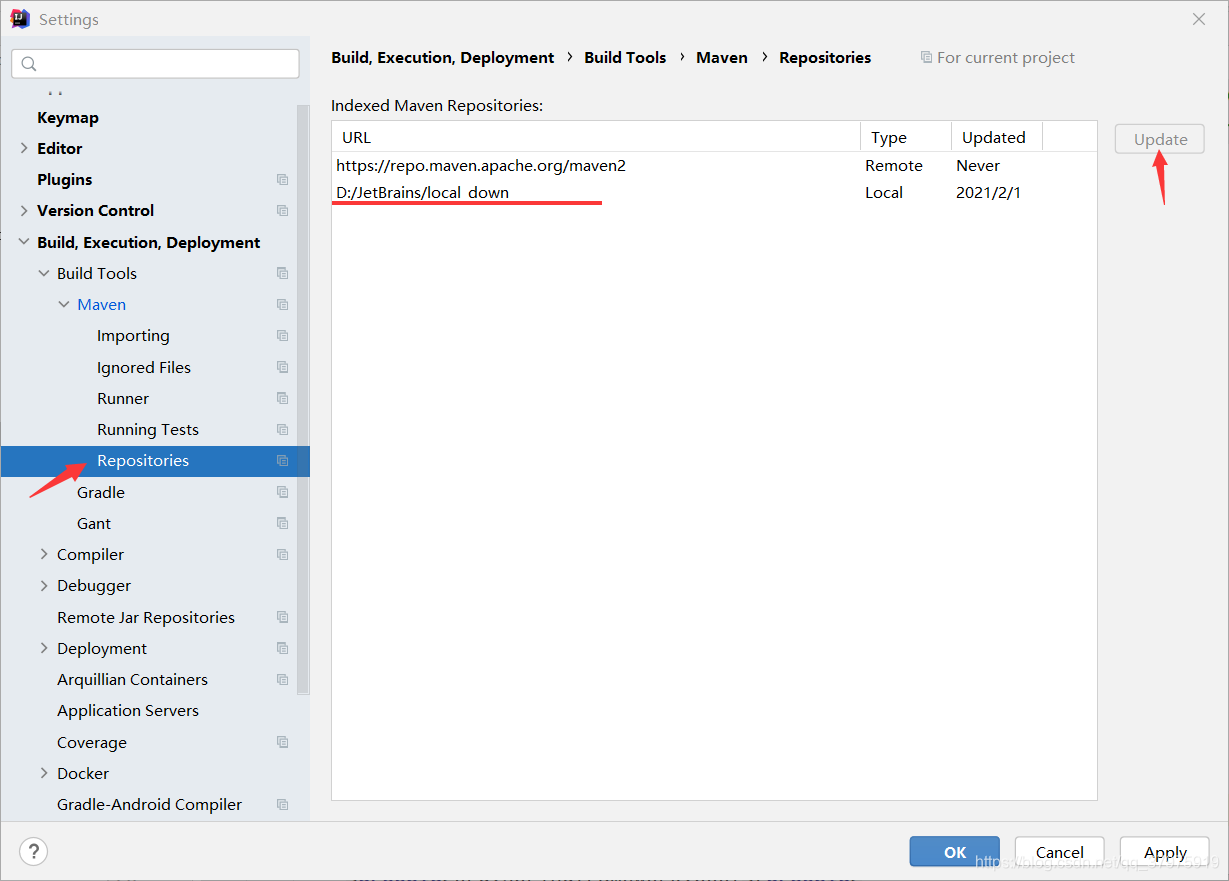Click Build Tools in the breadcrumb

tap(625, 58)
